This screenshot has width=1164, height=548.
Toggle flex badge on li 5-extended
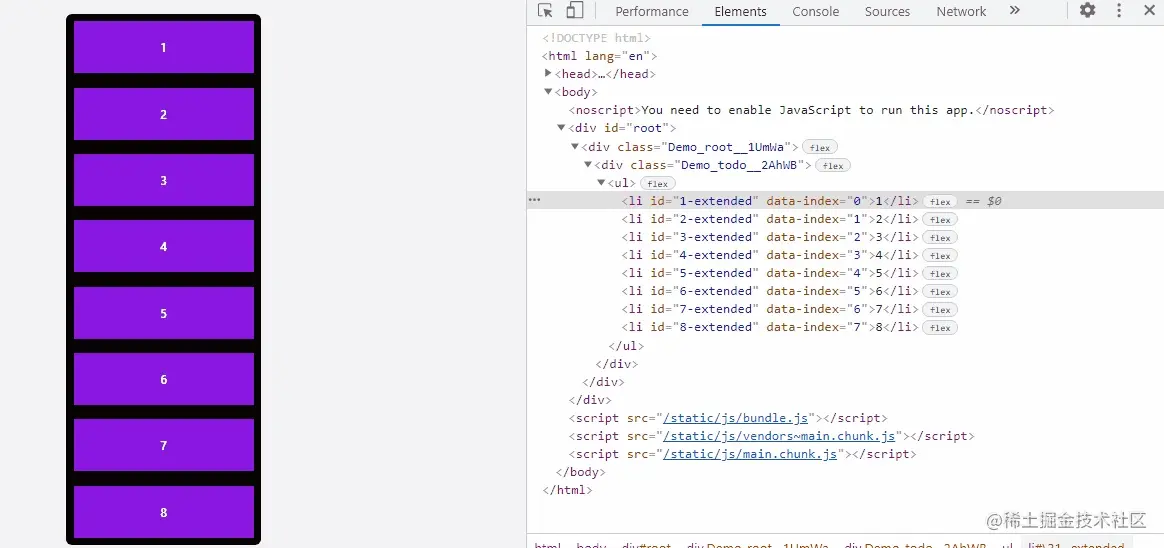click(x=940, y=274)
